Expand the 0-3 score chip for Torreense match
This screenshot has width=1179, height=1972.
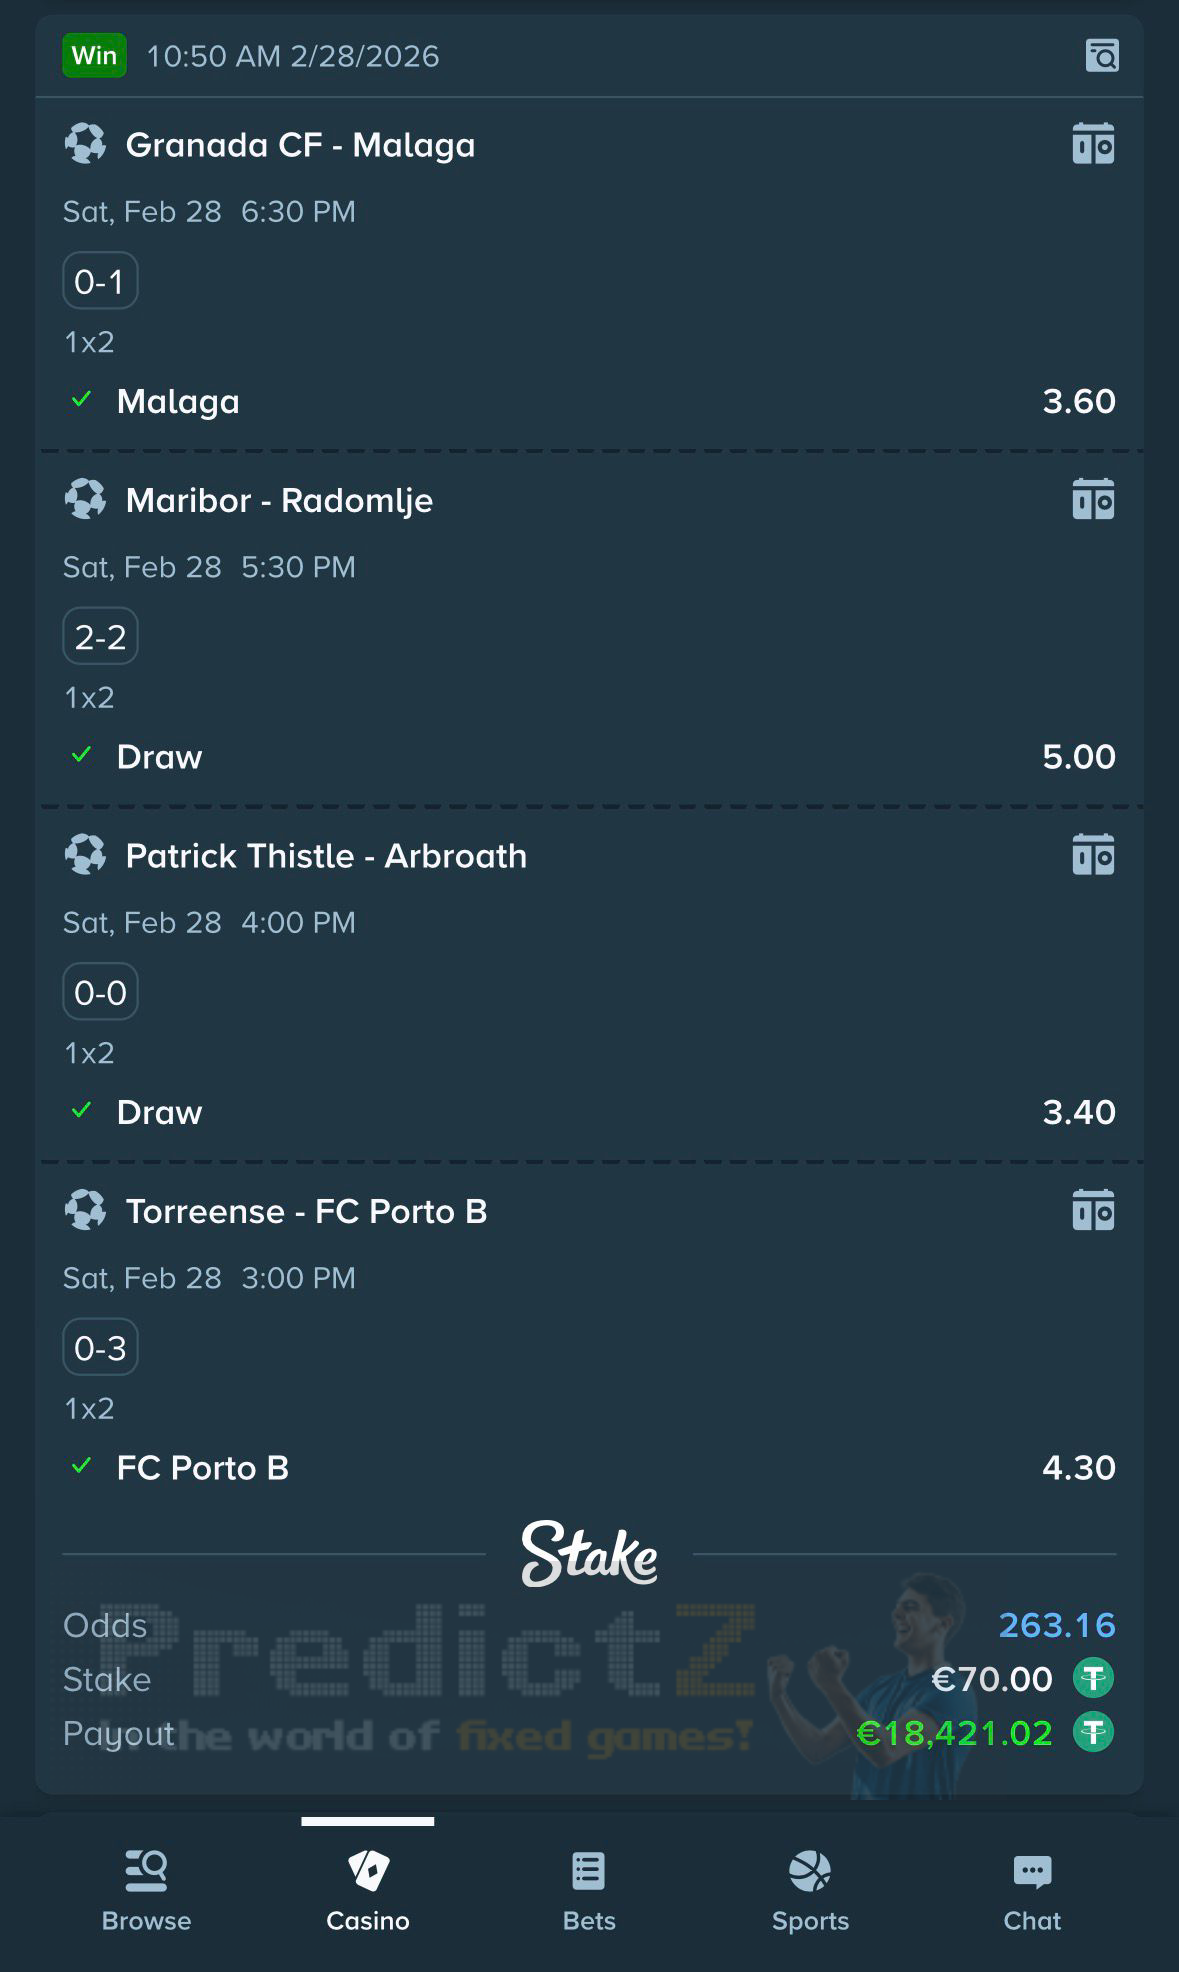tap(100, 1347)
